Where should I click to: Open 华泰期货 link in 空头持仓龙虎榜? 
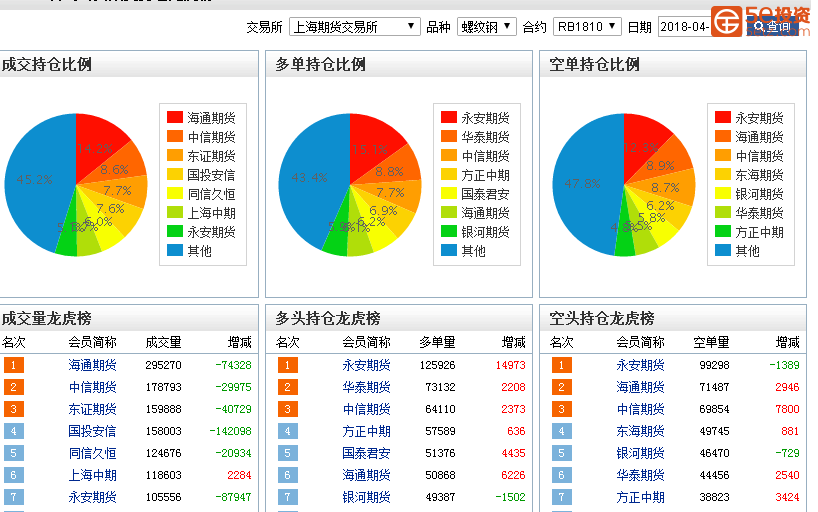coord(640,475)
